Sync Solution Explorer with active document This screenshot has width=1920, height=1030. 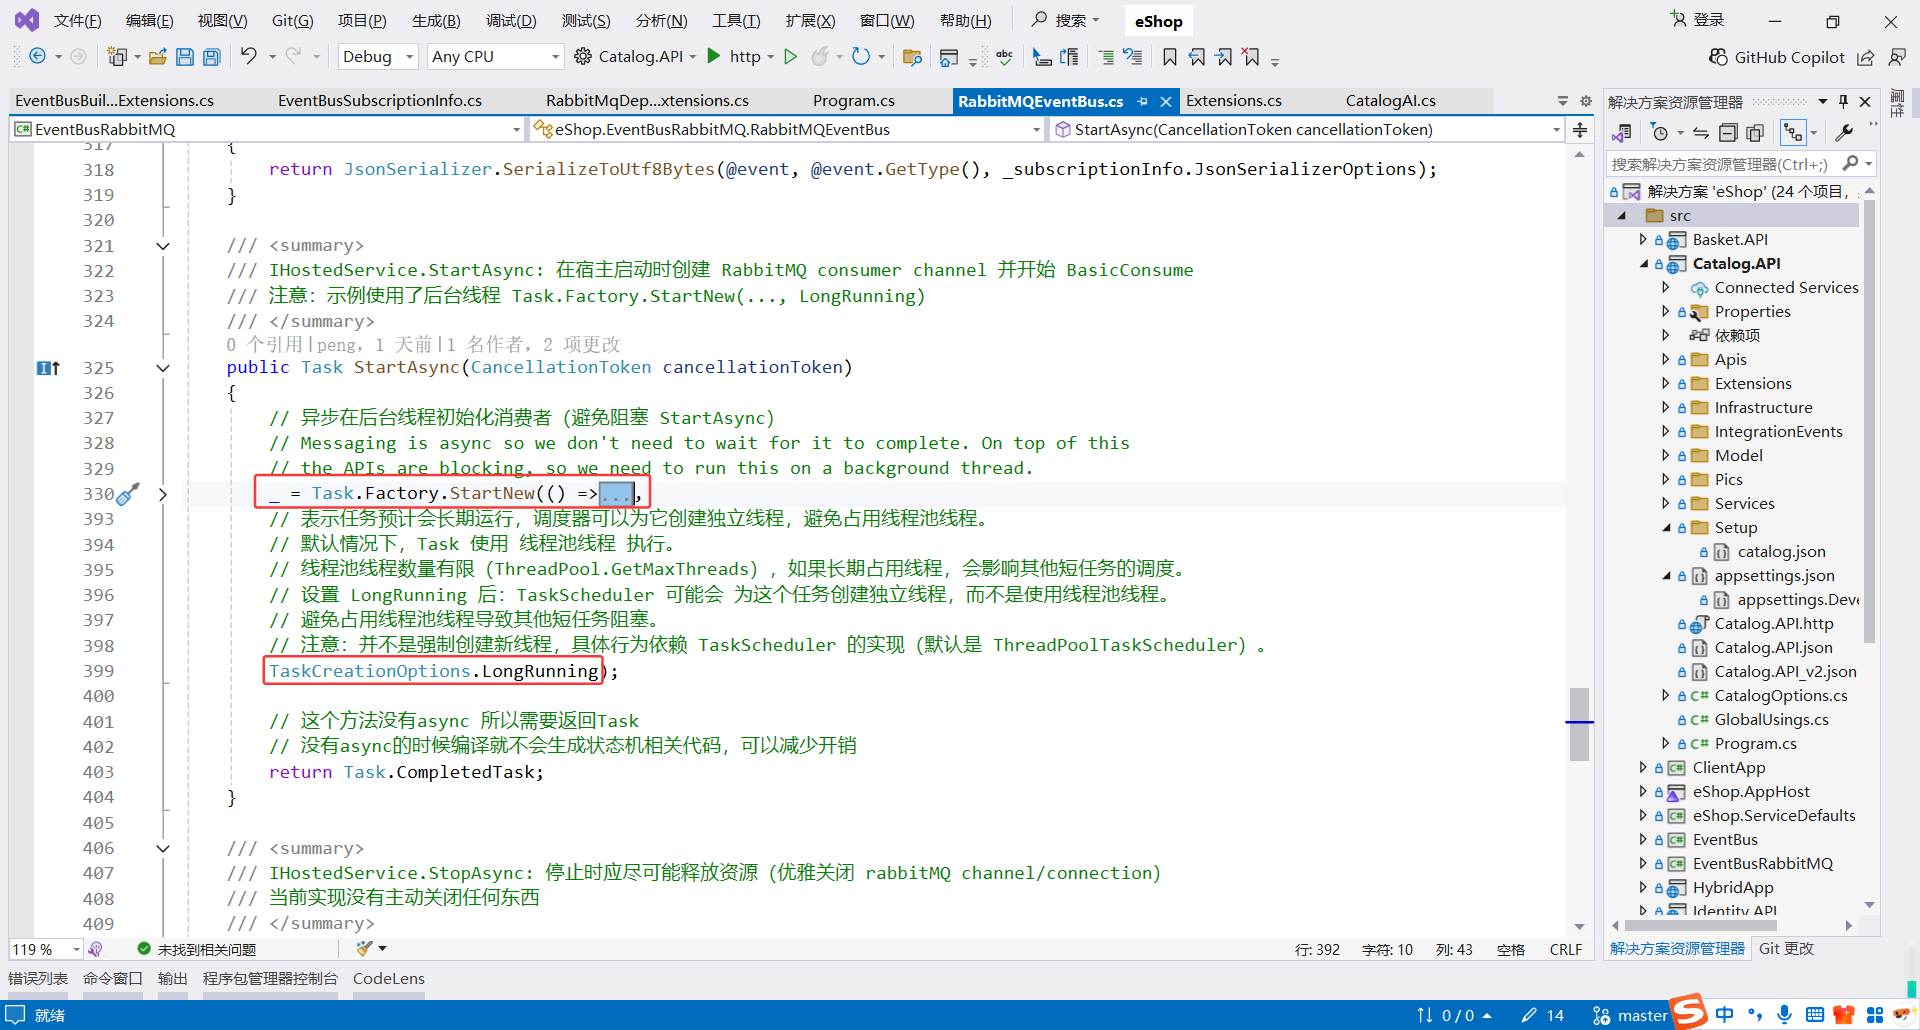1700,131
